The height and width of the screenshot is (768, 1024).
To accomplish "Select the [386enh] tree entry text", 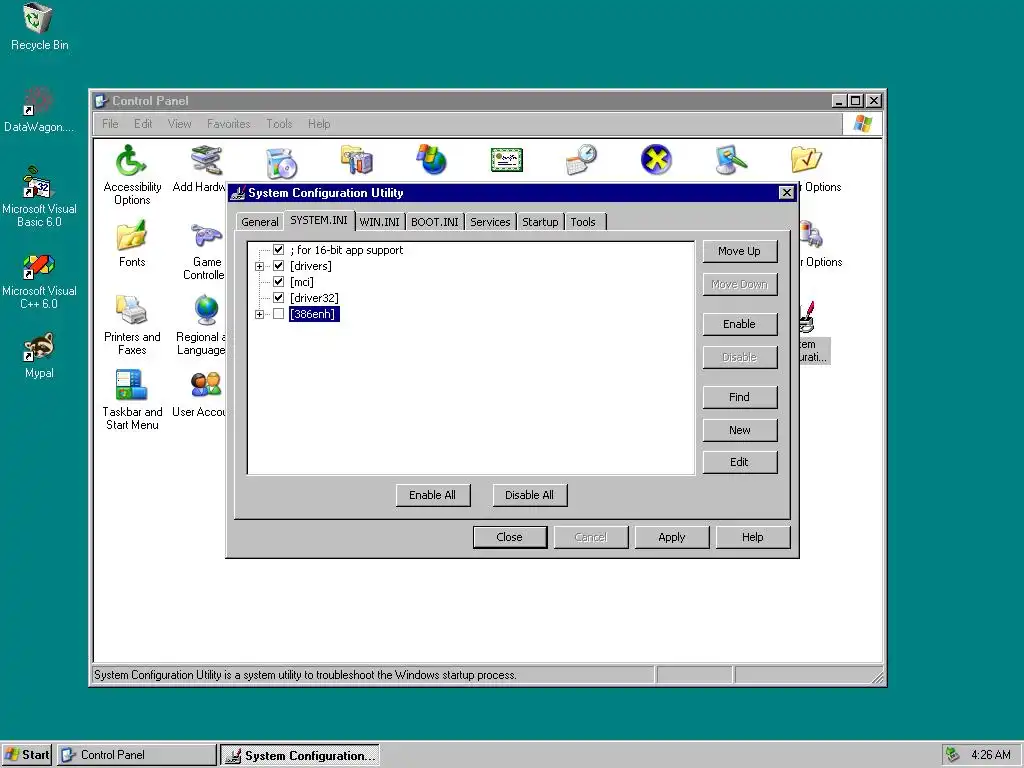I will pos(314,314).
